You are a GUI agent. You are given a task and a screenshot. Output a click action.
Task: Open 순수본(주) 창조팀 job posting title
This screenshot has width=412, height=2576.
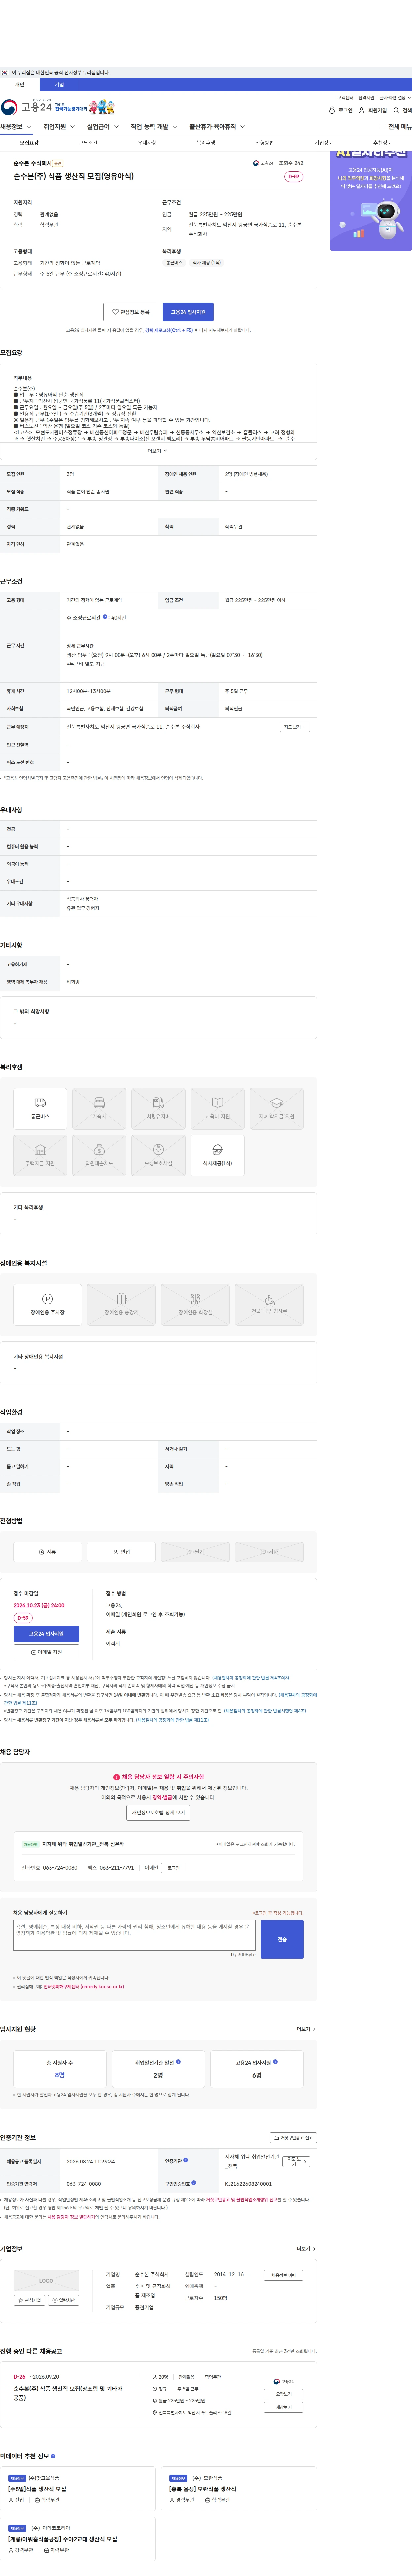pos(68,2393)
